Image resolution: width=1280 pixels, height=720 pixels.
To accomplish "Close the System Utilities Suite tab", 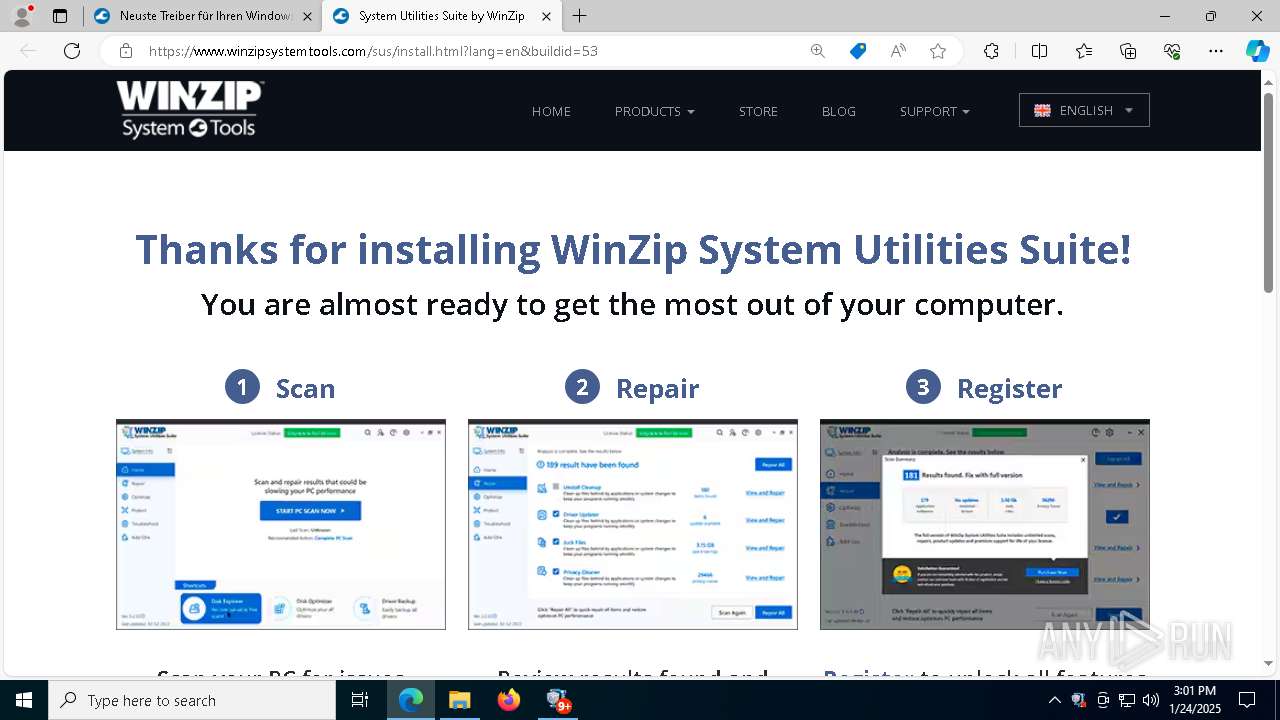I will (x=546, y=16).
